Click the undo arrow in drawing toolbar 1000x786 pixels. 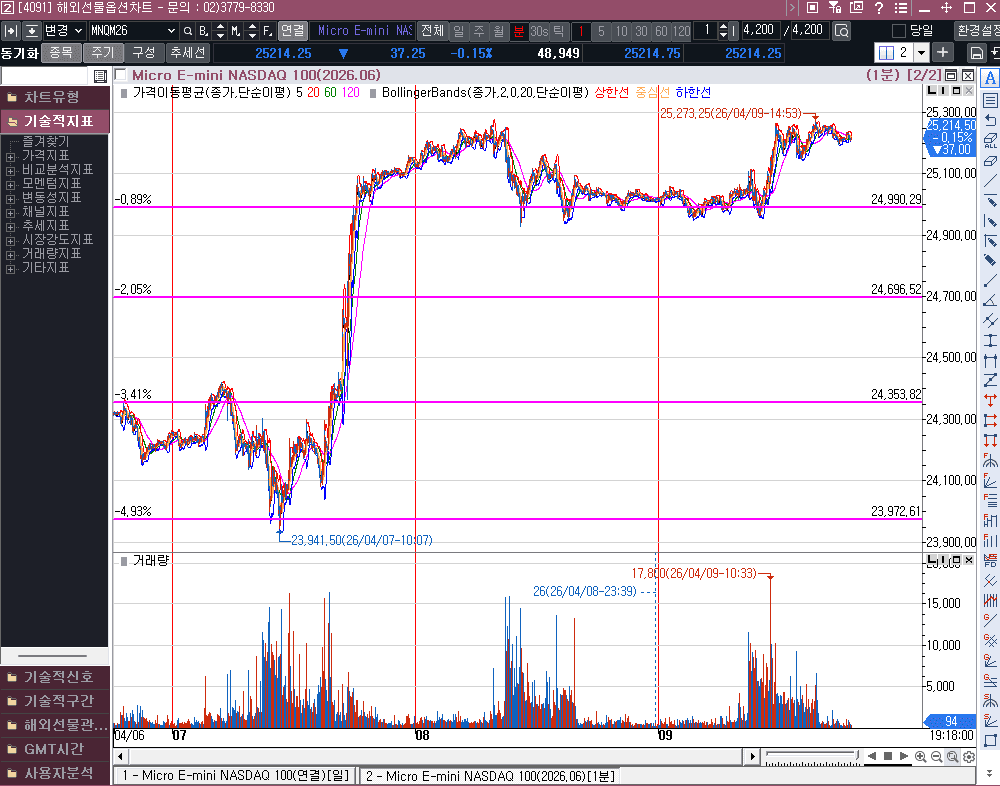pos(990,120)
